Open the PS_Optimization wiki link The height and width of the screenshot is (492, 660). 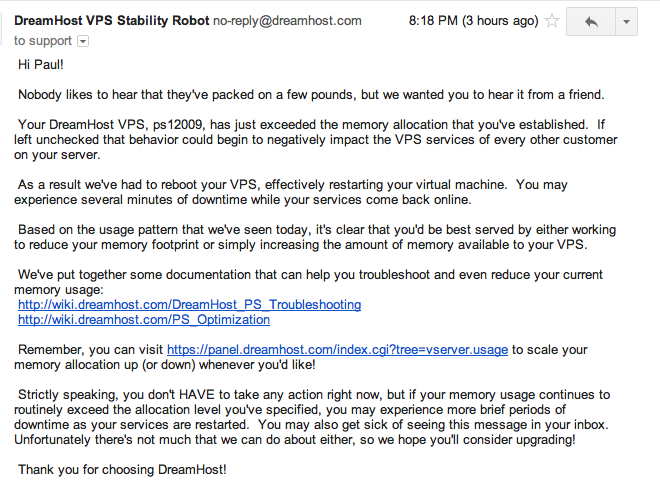tap(144, 319)
